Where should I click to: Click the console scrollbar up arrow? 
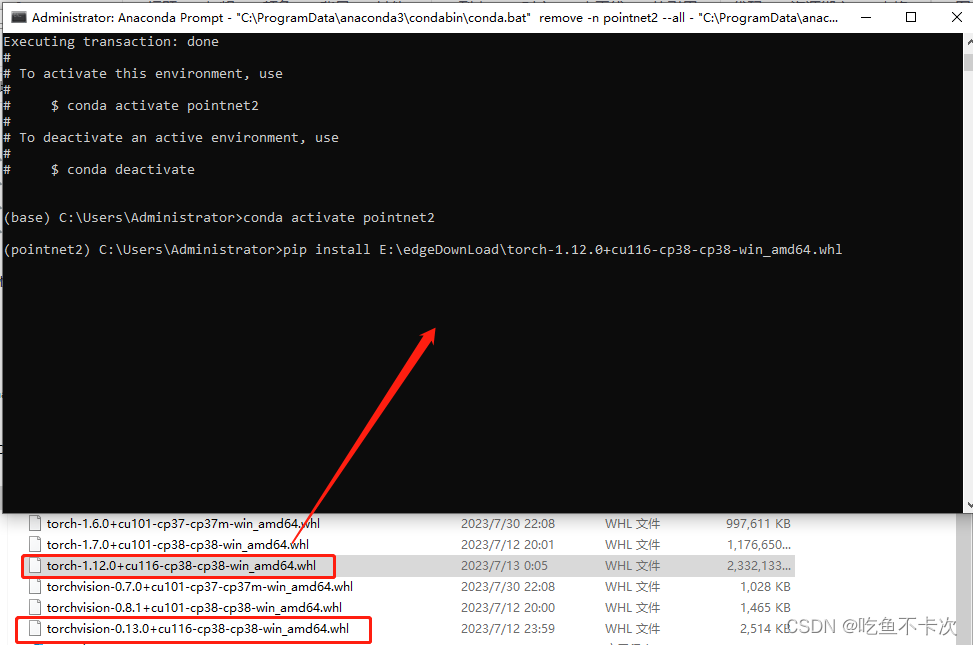coord(968,42)
